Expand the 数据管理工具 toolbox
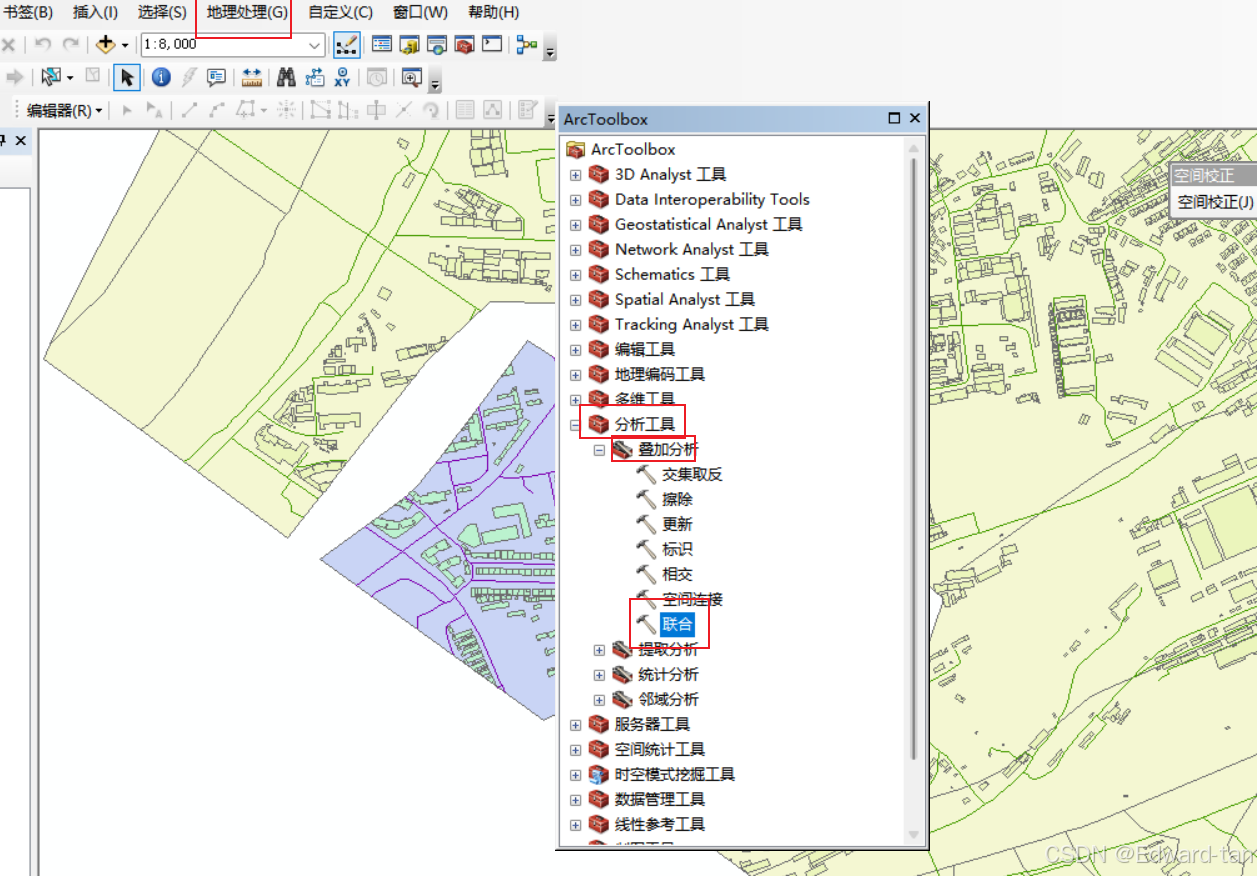1257x876 pixels. coord(576,800)
